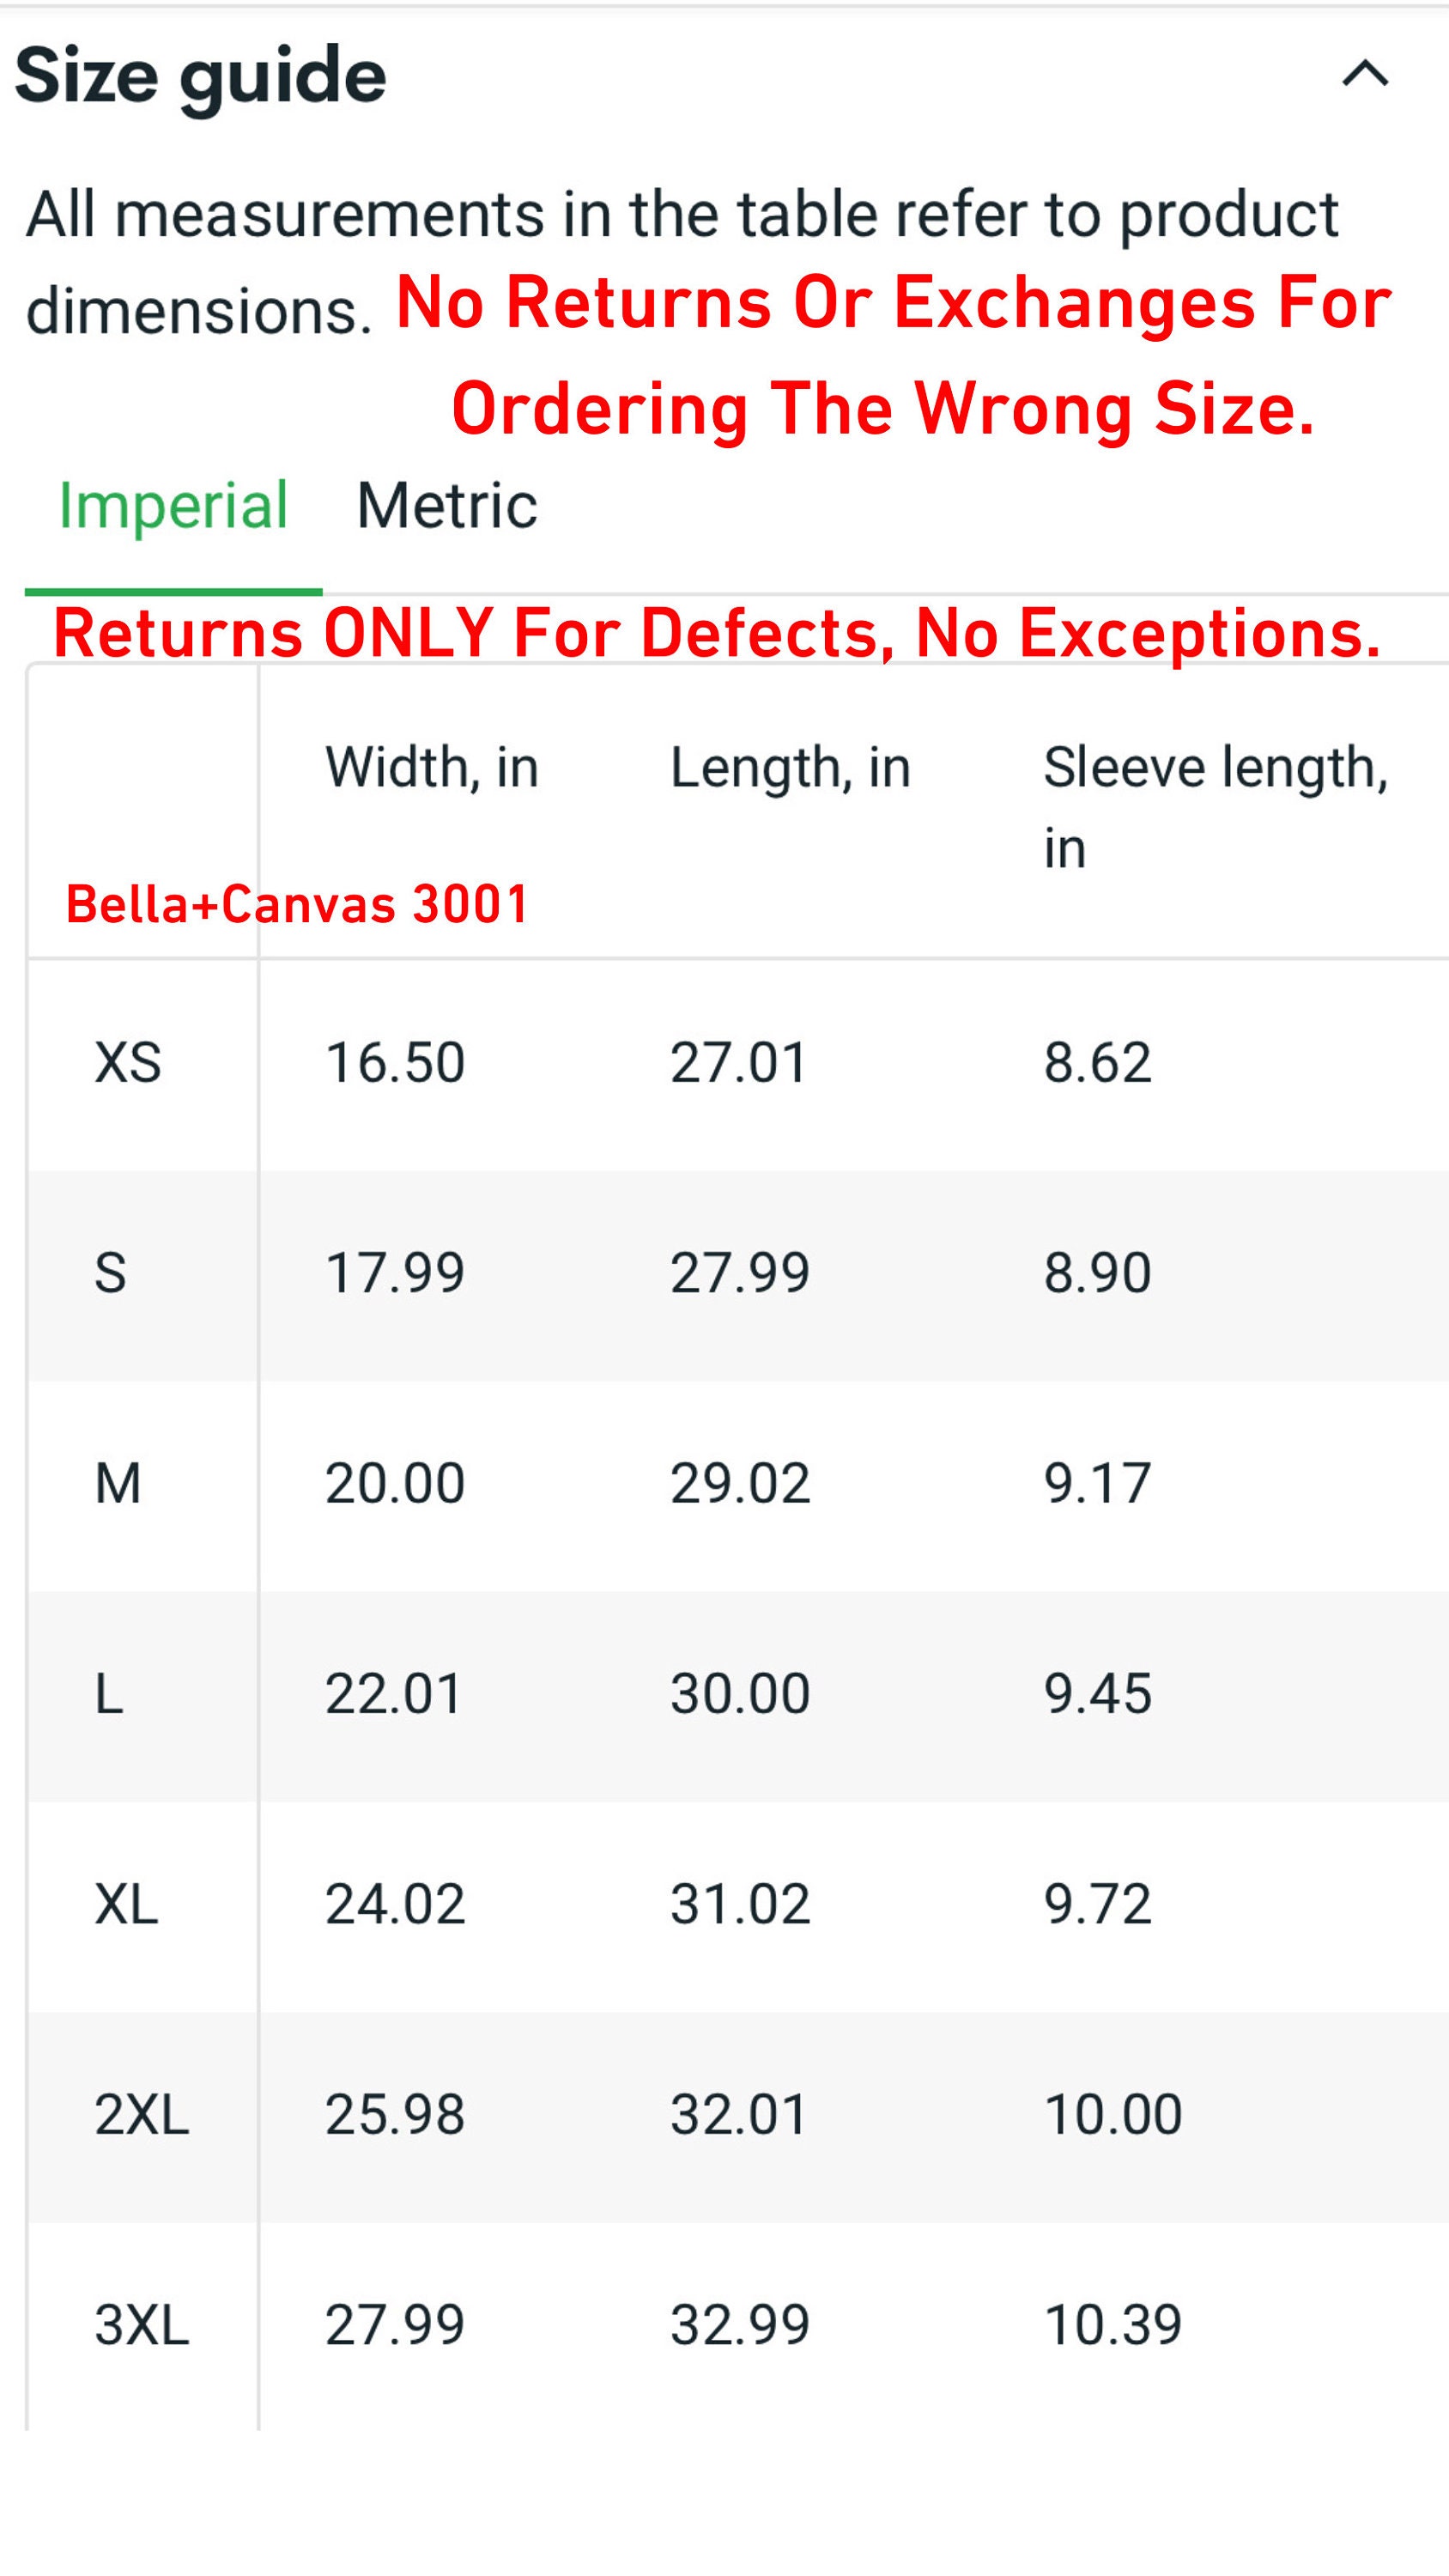Click the Length, in column header
1449x2576 pixels.
point(790,768)
